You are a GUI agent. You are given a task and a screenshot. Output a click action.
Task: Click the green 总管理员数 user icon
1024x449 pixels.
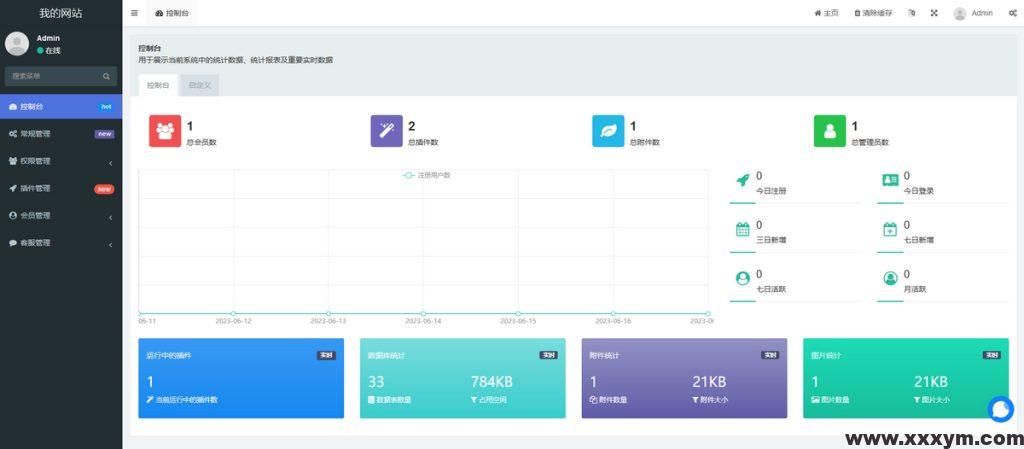pos(829,132)
